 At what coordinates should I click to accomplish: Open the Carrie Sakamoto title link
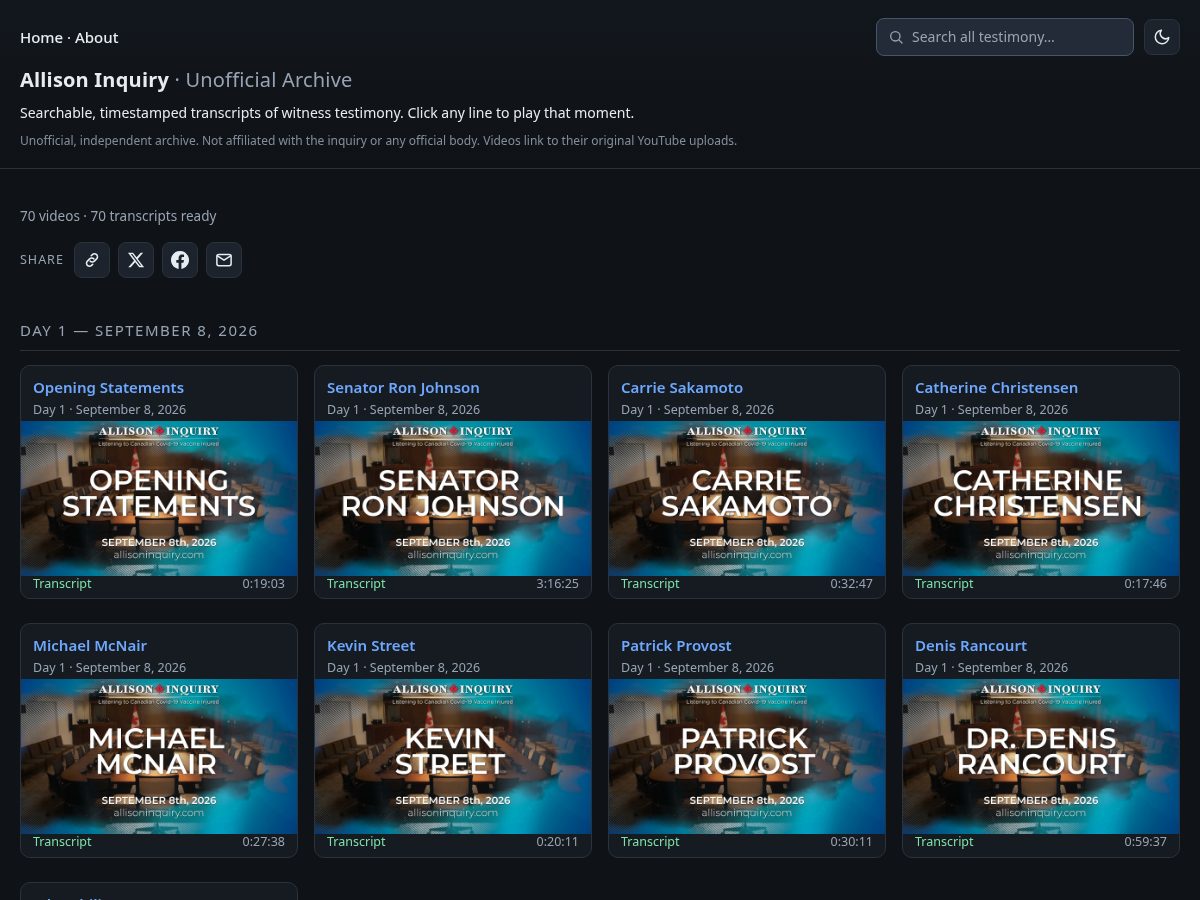[682, 388]
